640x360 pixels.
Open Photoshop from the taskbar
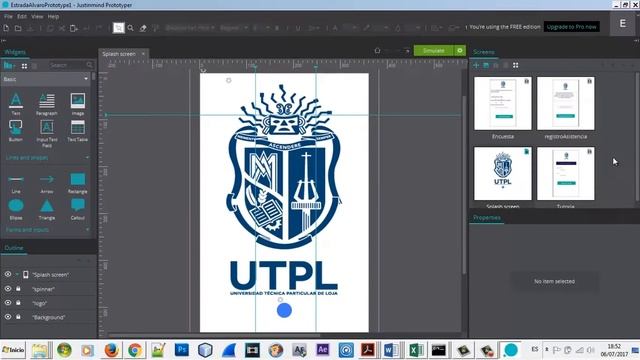[181, 350]
